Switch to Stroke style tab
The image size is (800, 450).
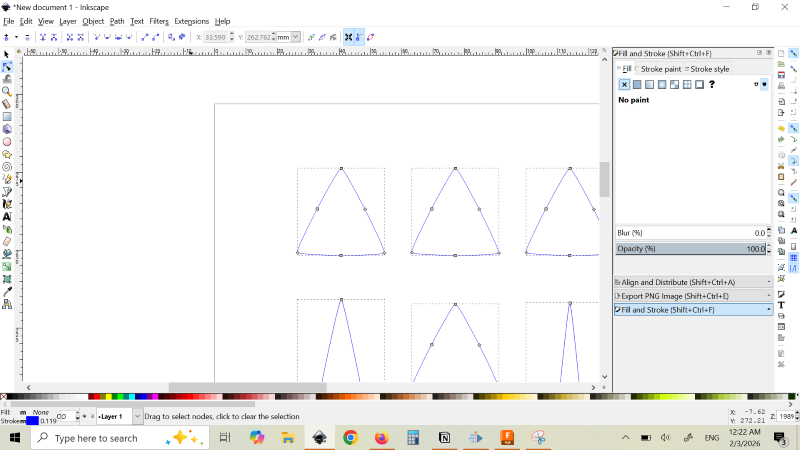(x=707, y=69)
